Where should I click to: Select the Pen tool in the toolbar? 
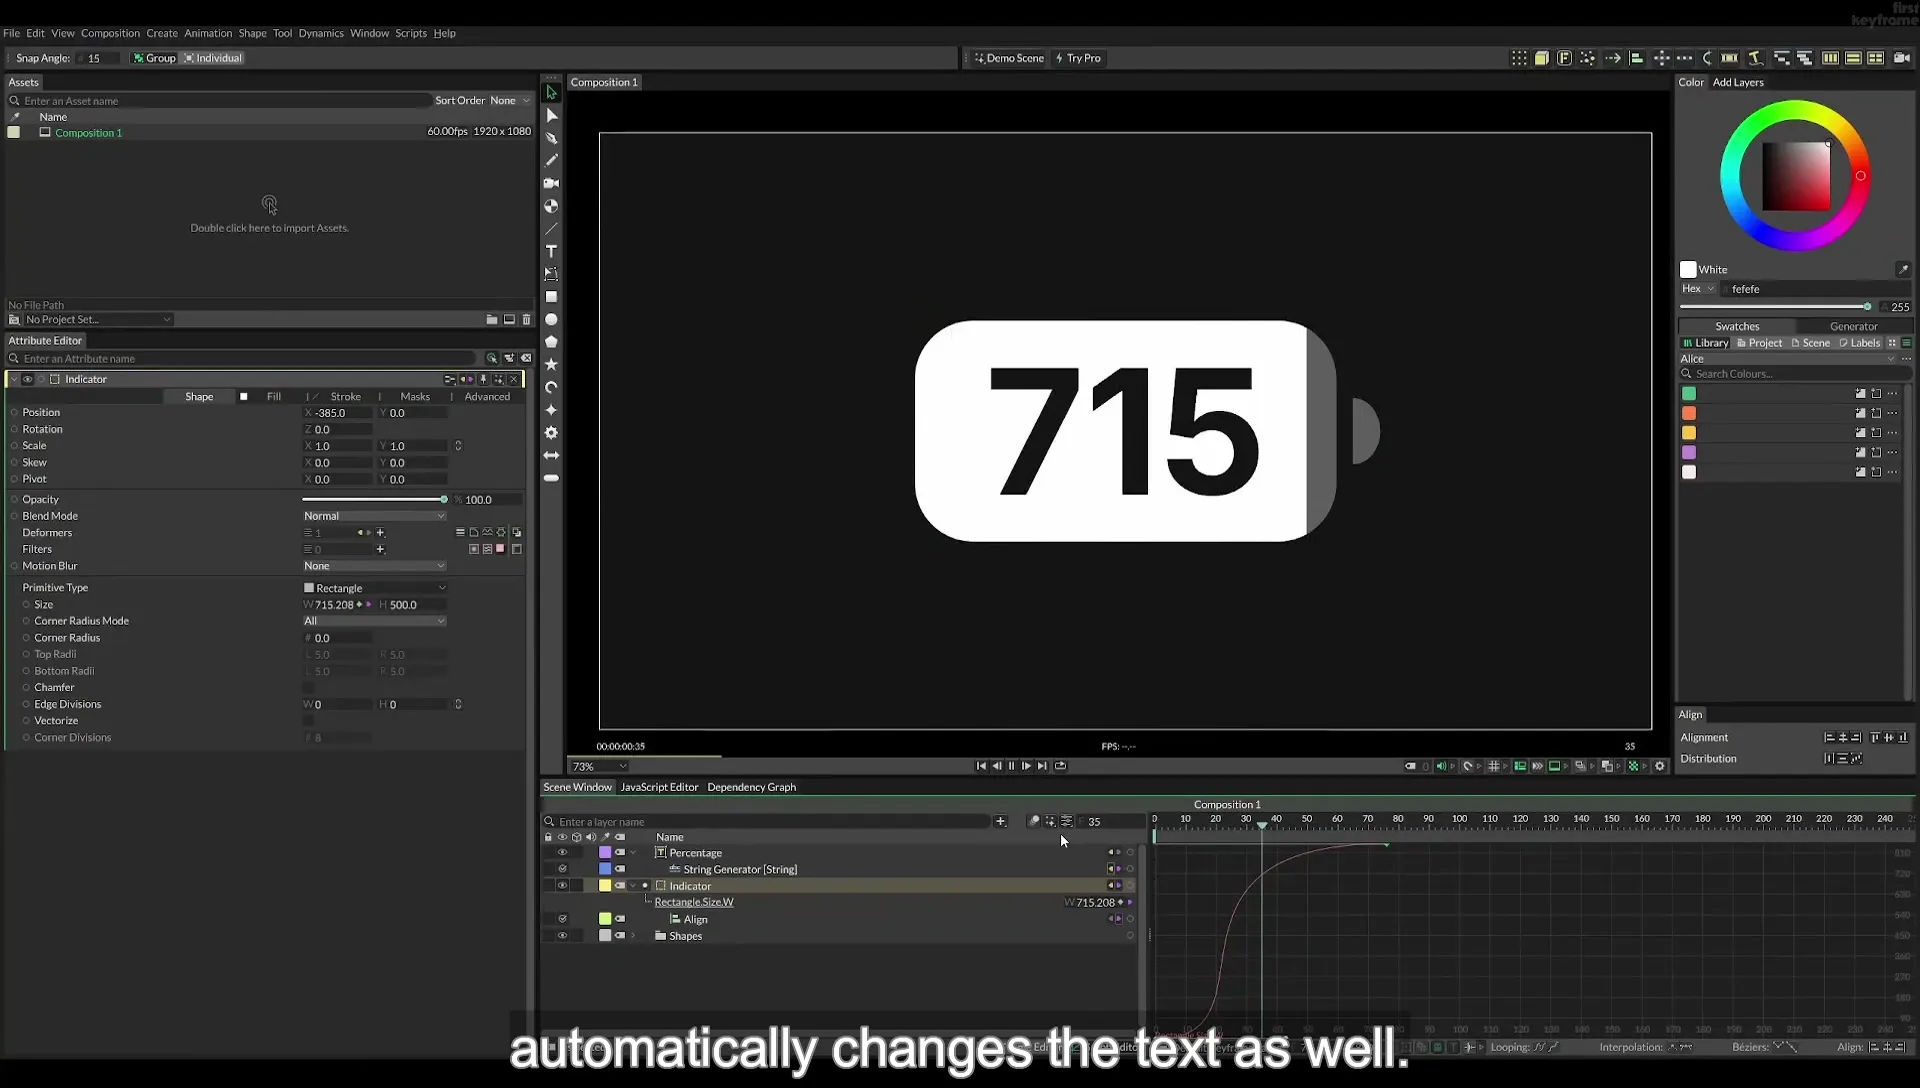click(551, 138)
